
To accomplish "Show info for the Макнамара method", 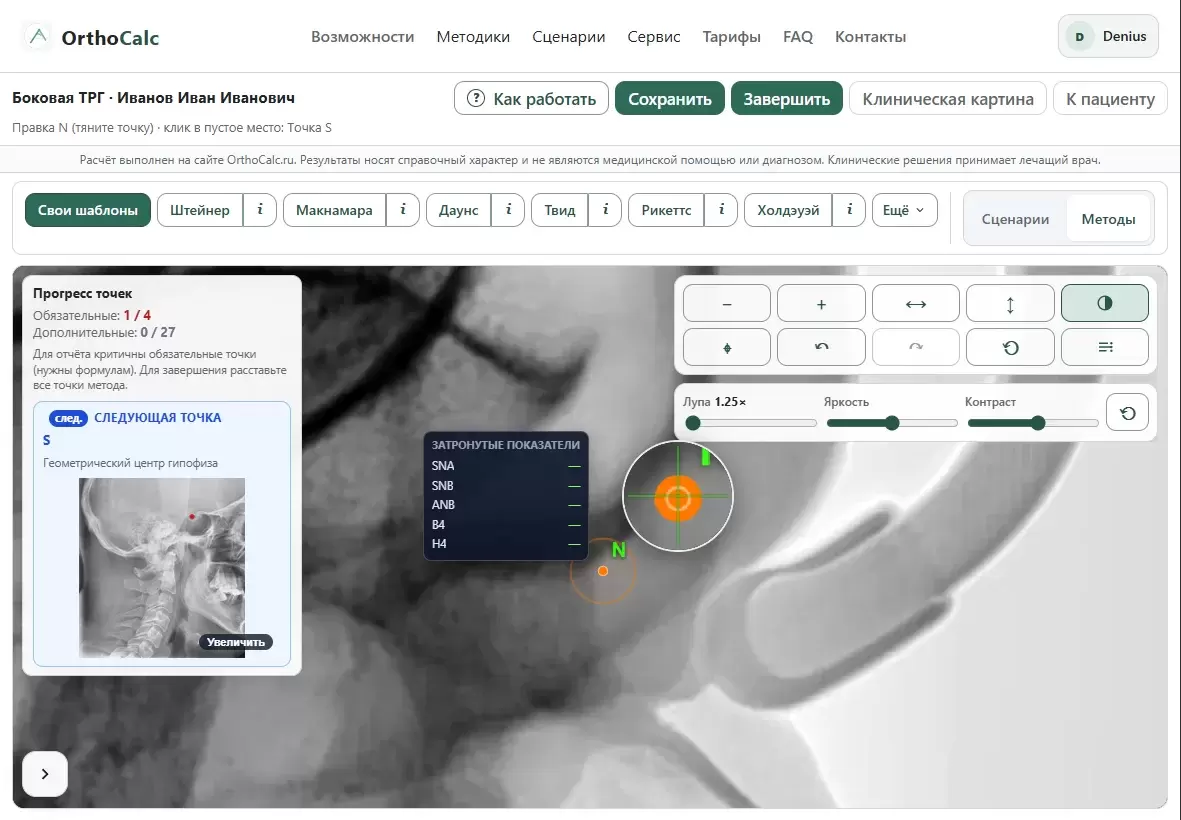I will point(403,210).
